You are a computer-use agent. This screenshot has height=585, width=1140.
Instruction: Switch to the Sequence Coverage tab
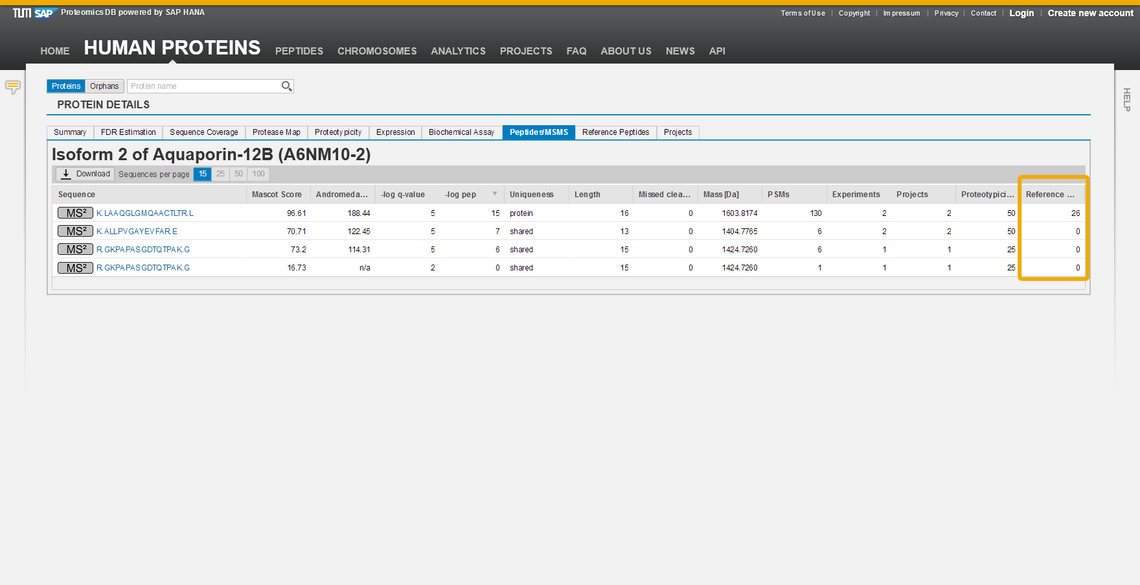pyautogui.click(x=204, y=131)
